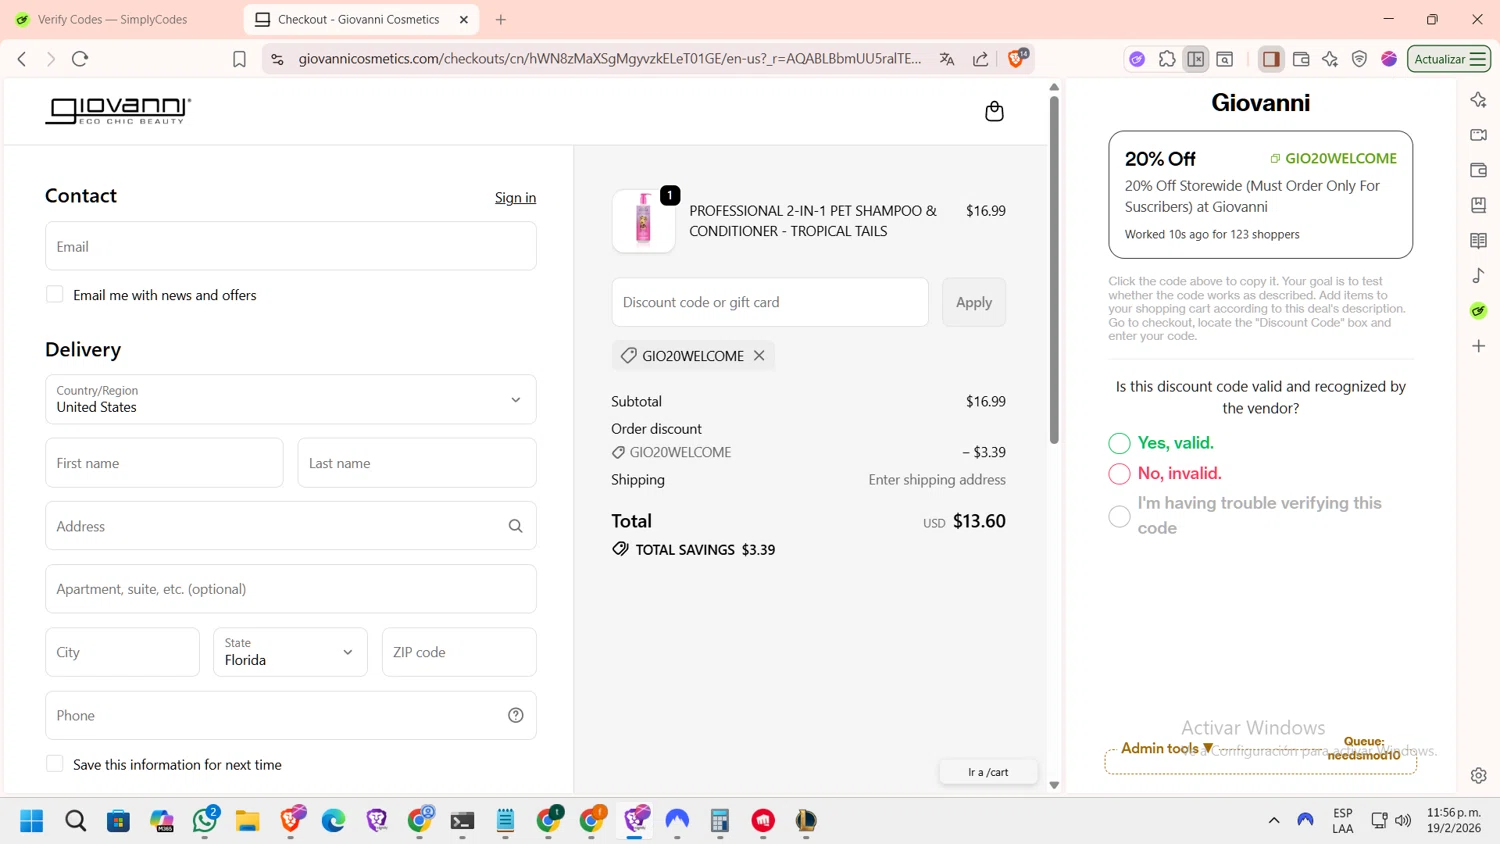Select the 'Yes, valid.' radio option
The height and width of the screenshot is (844, 1500).
(1119, 443)
